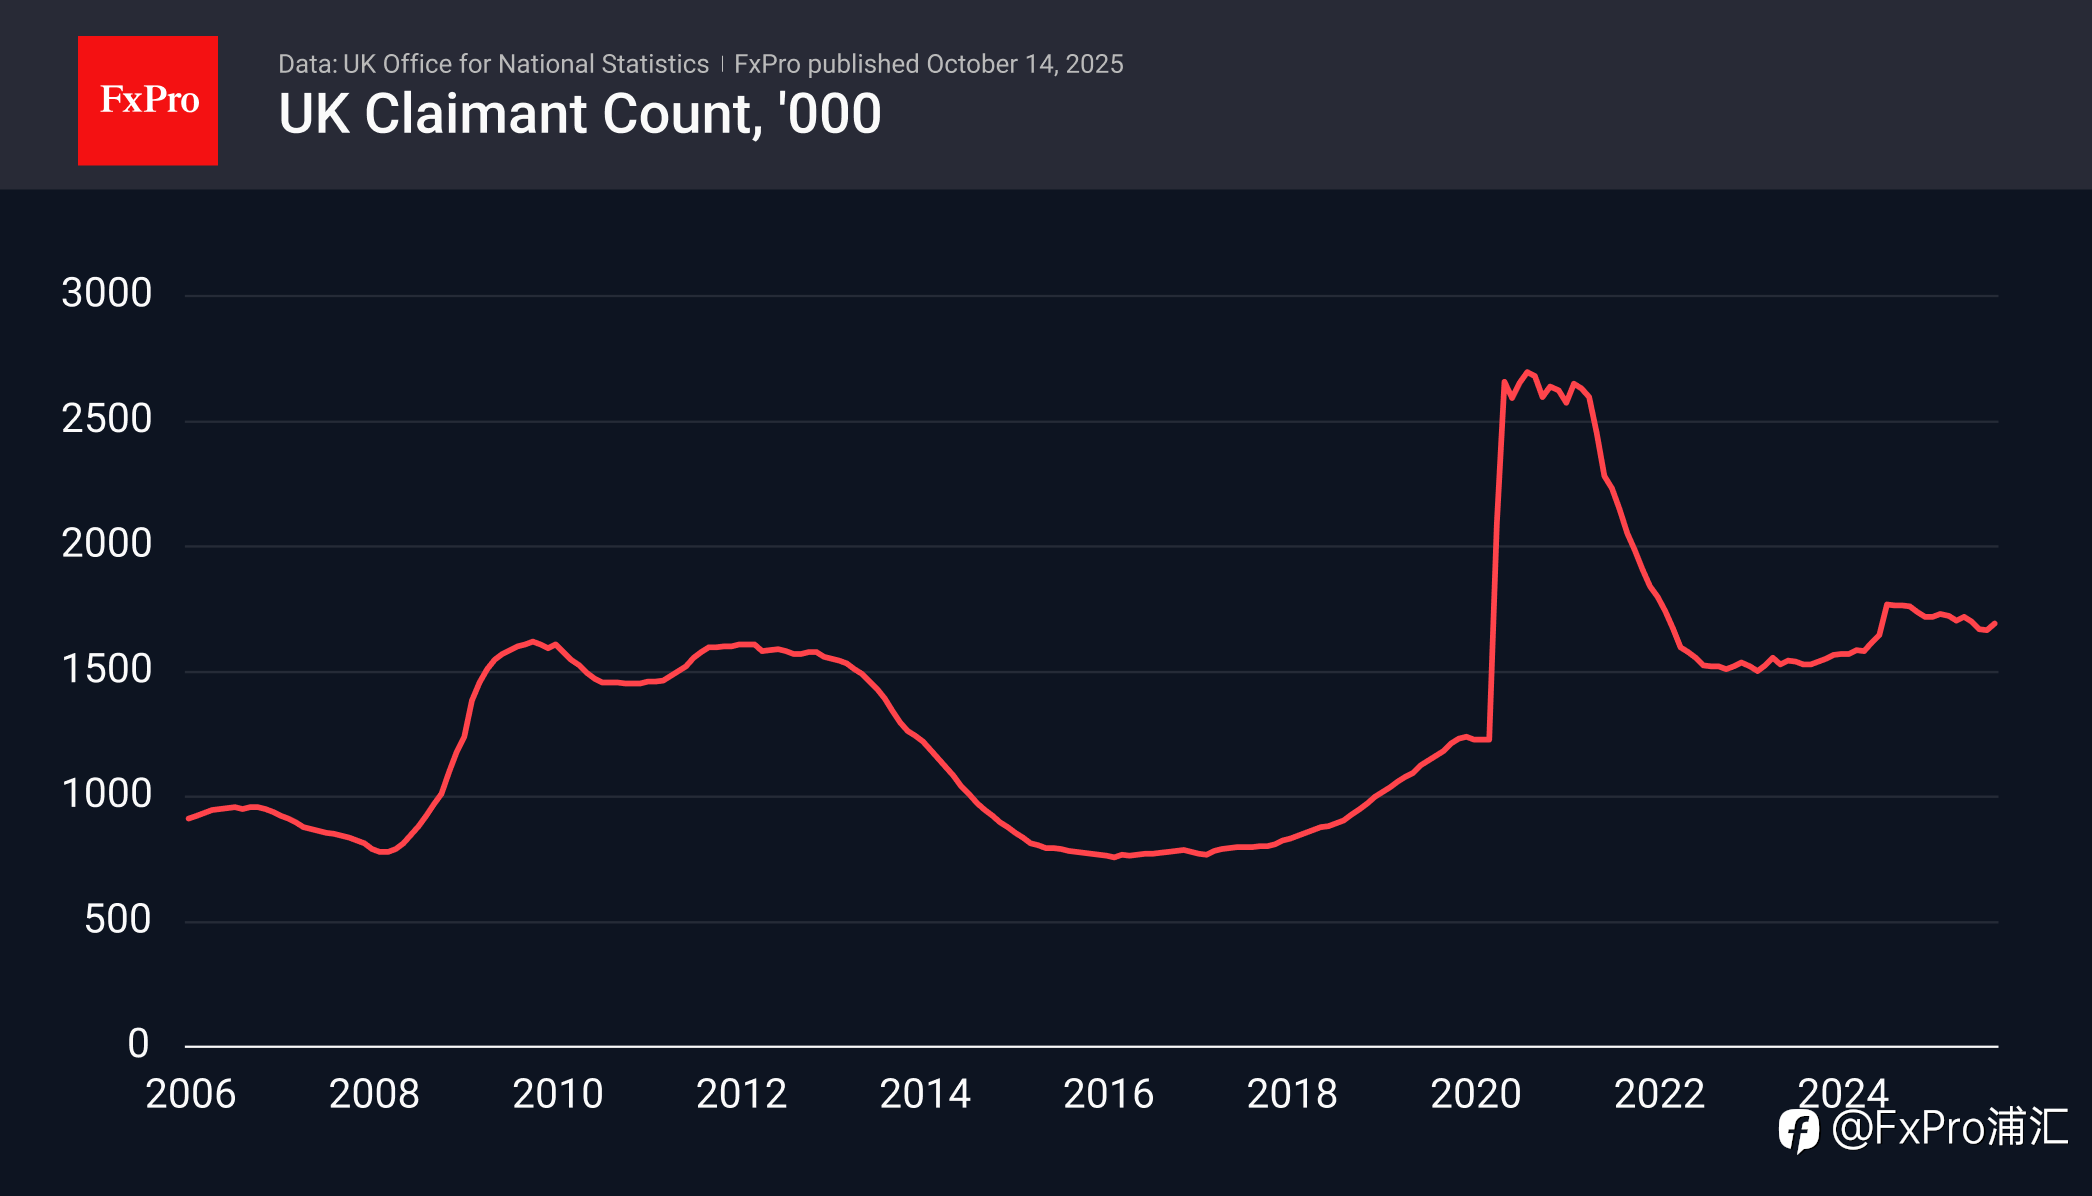Click the 2020 x-axis label

[1475, 1094]
